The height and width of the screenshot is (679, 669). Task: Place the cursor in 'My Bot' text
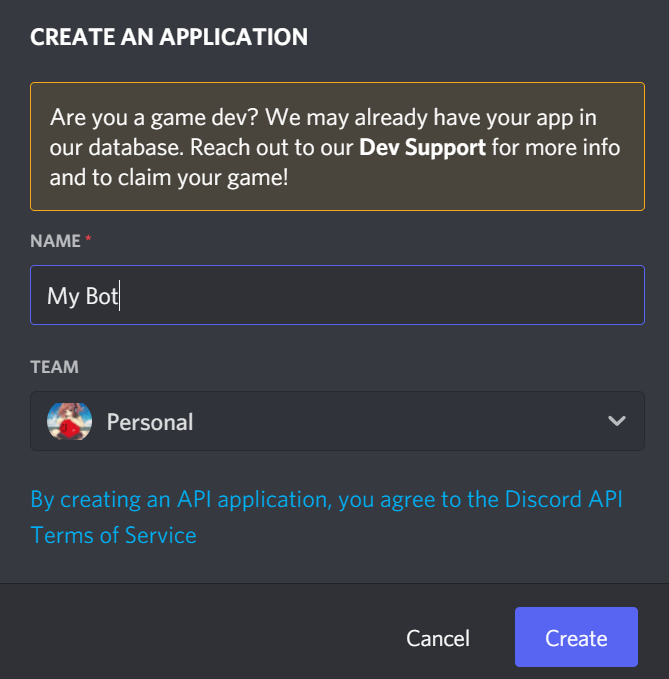pos(82,296)
